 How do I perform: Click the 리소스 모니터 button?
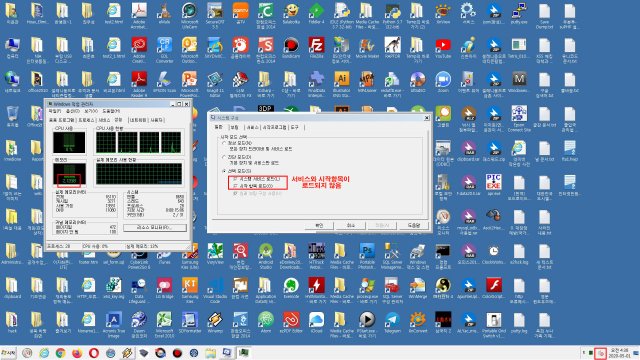tap(155, 227)
